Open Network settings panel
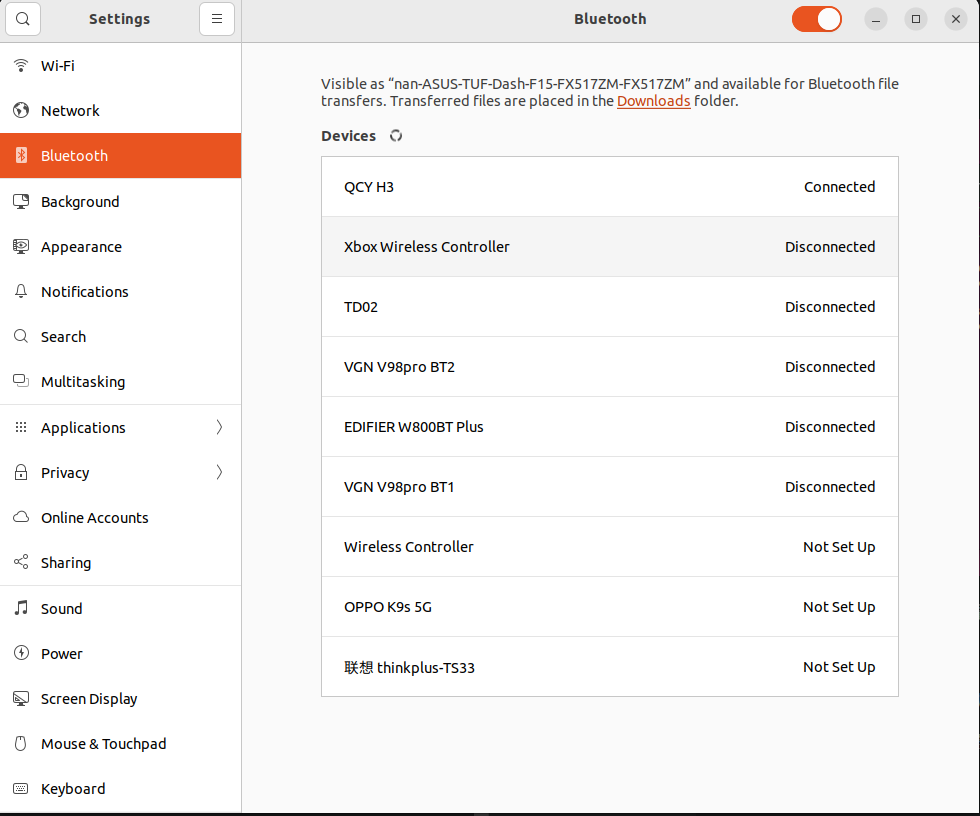 [x=121, y=111]
